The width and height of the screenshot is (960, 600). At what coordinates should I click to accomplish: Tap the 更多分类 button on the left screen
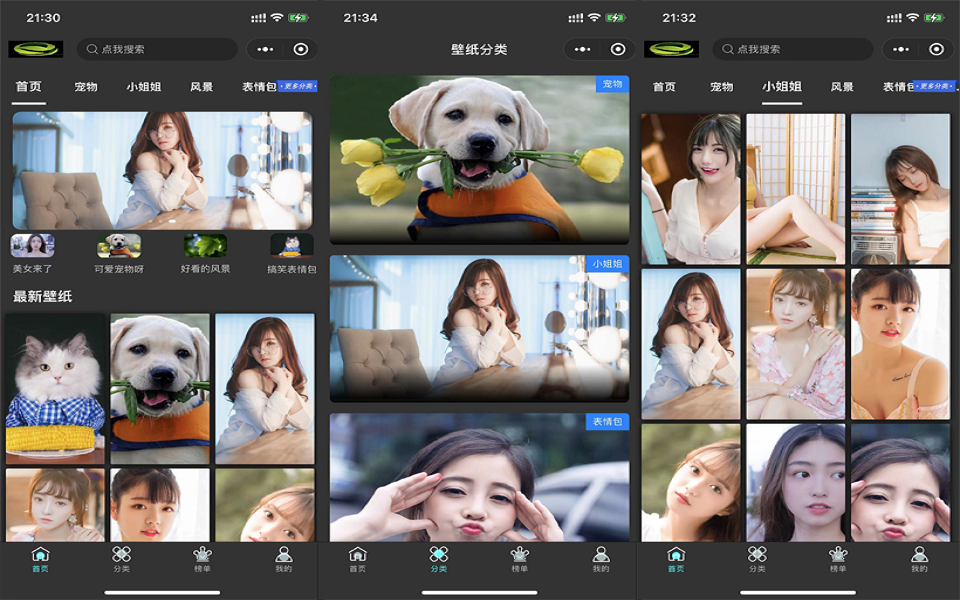[x=297, y=87]
